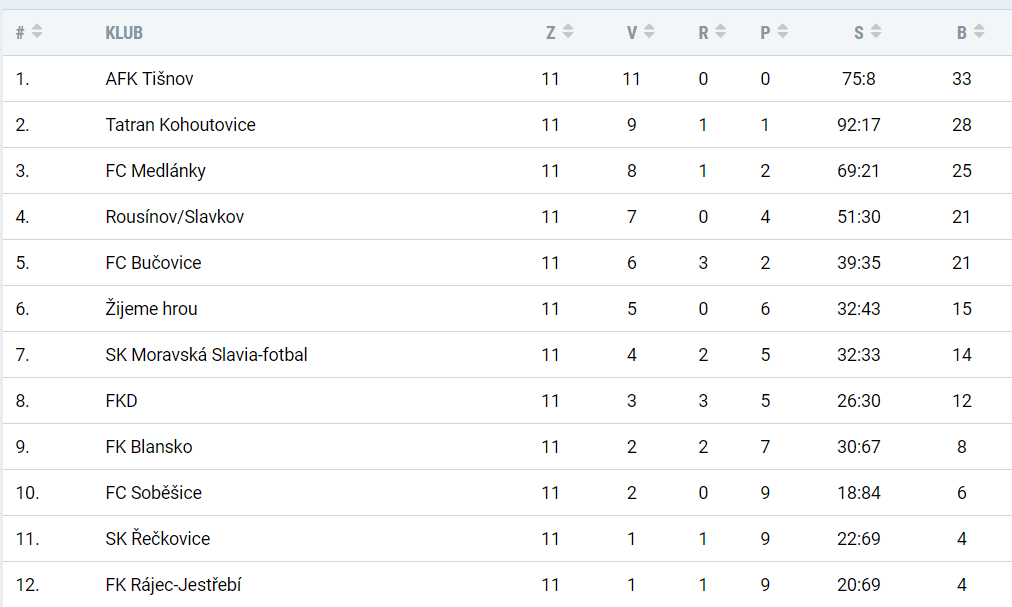This screenshot has height=607, width=1012.
Task: Sort table by rank number arrows
Action: click(37, 31)
